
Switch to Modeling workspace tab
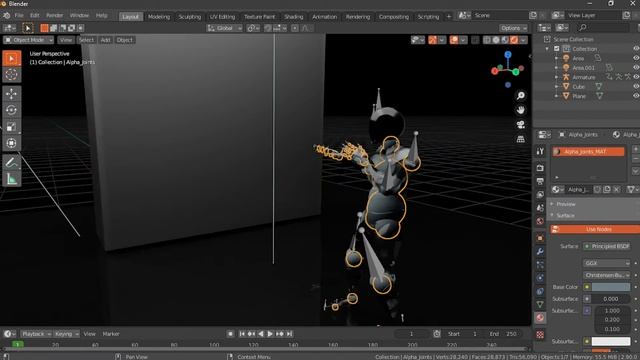[x=159, y=17]
